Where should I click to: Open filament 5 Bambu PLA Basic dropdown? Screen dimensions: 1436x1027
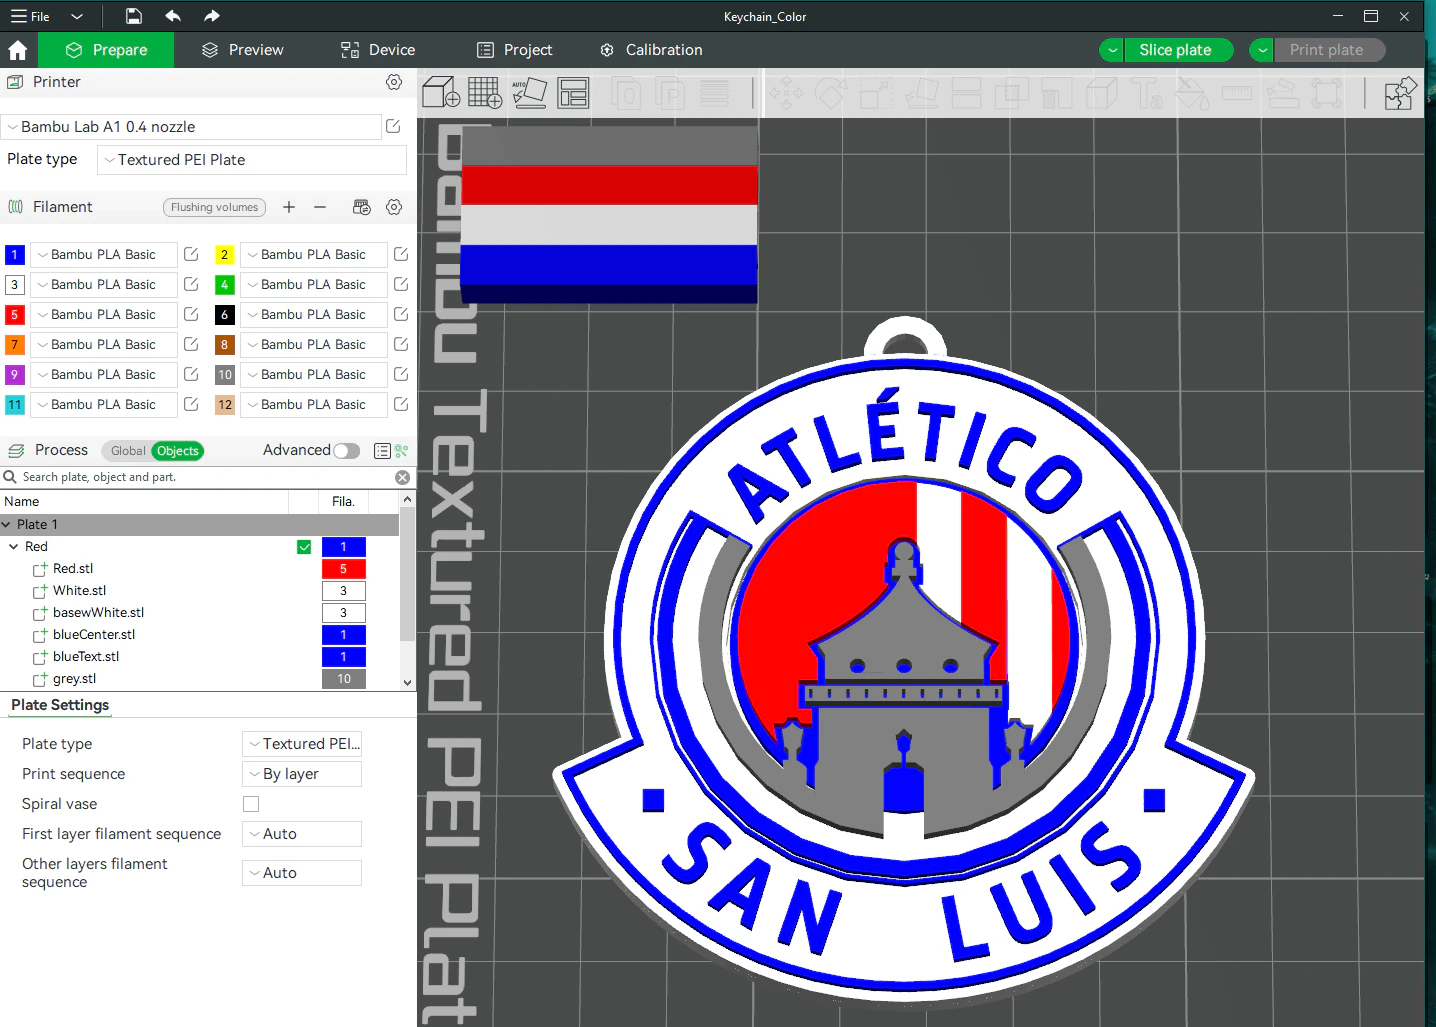[104, 315]
